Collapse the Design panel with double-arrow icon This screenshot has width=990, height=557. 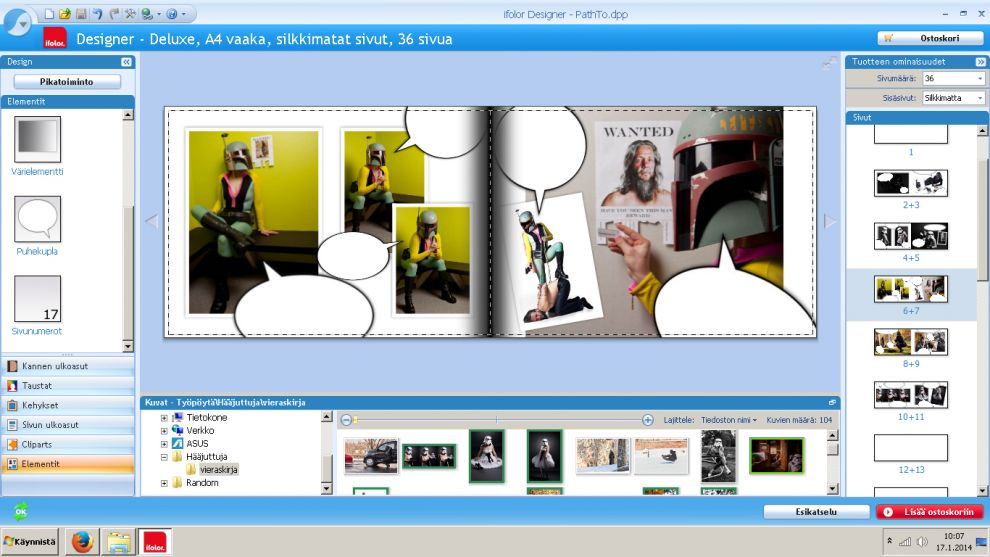tap(127, 62)
